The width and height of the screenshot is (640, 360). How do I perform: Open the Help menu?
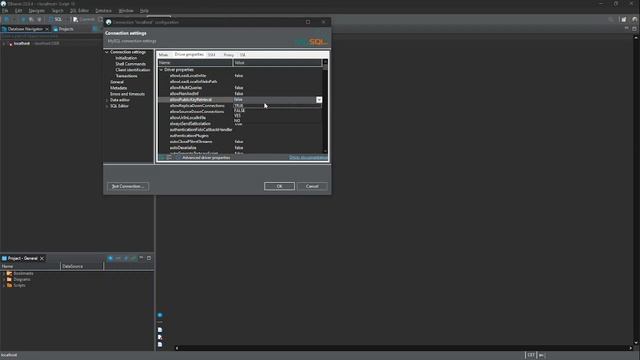[x=144, y=11]
